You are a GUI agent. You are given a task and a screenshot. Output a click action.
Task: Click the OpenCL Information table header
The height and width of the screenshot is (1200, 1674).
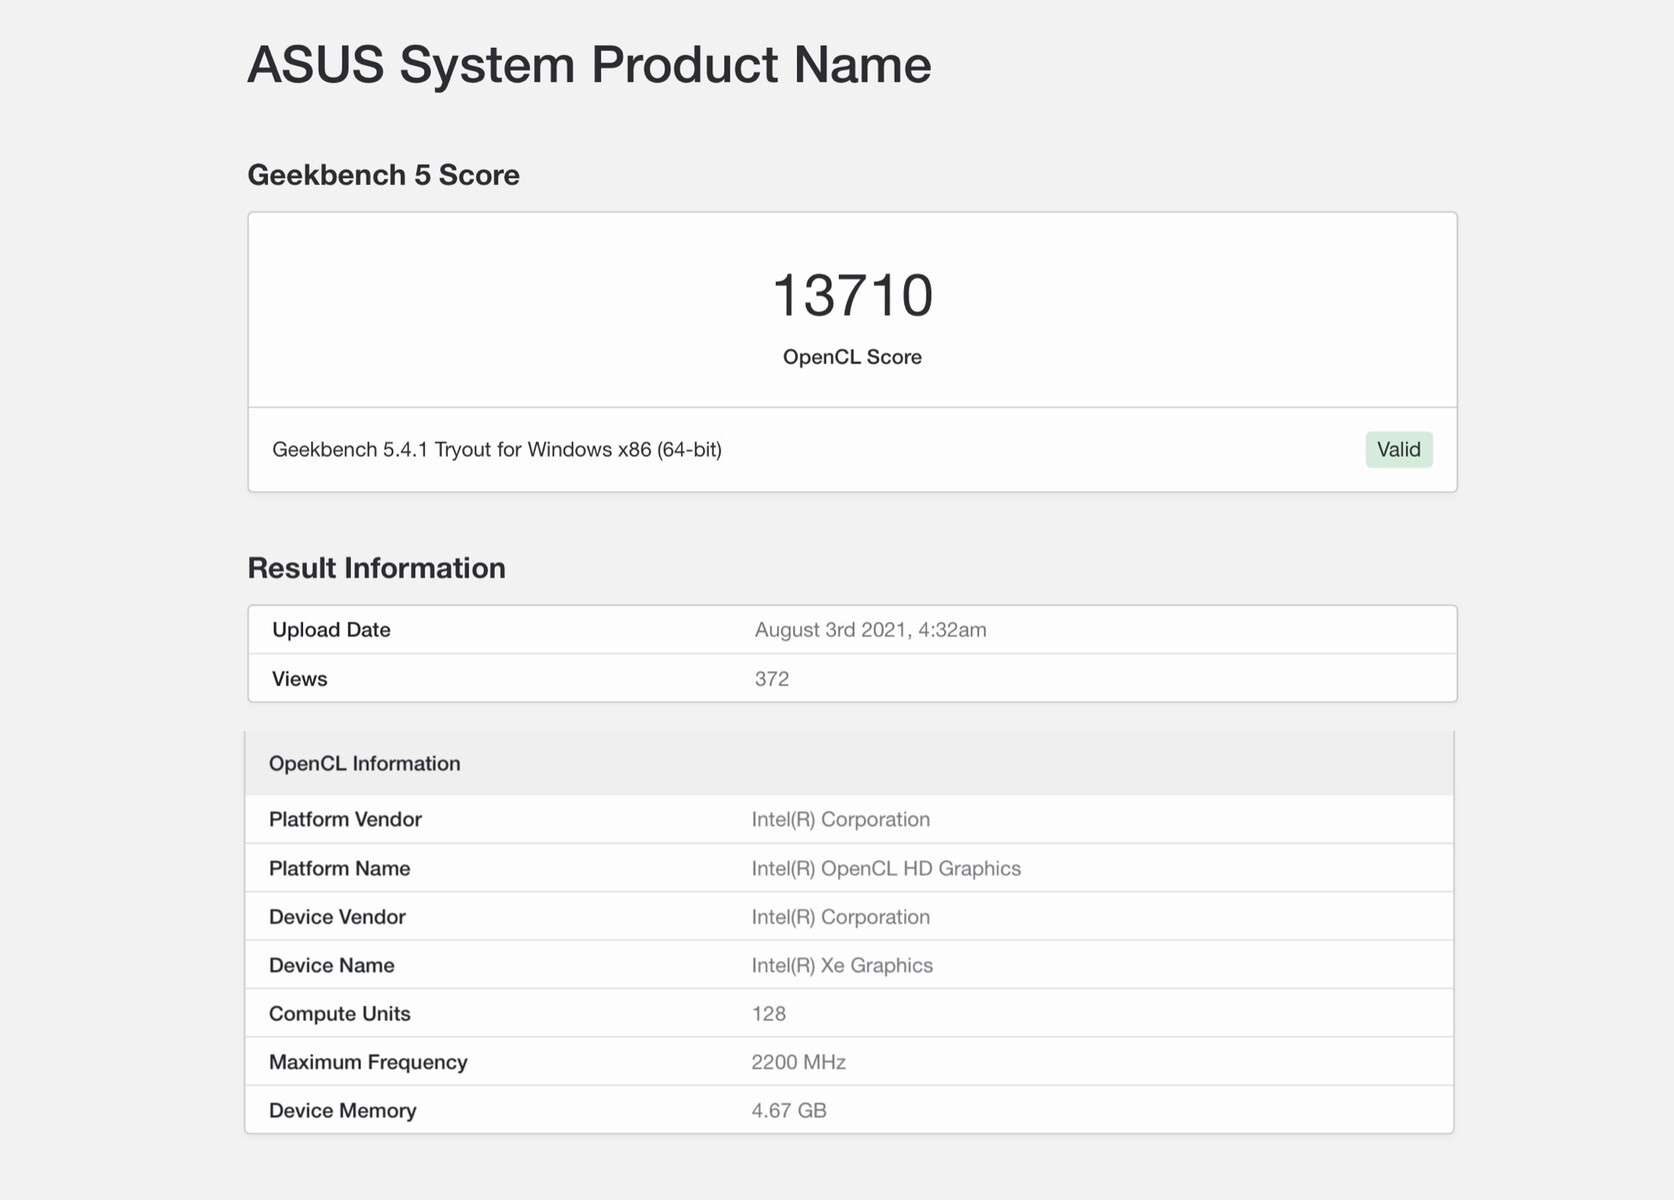(364, 764)
